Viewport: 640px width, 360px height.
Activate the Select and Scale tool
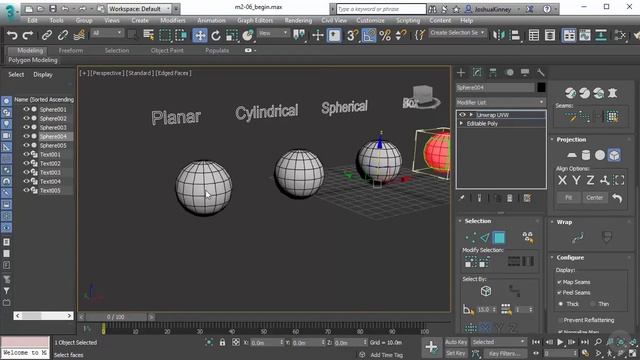click(x=232, y=36)
